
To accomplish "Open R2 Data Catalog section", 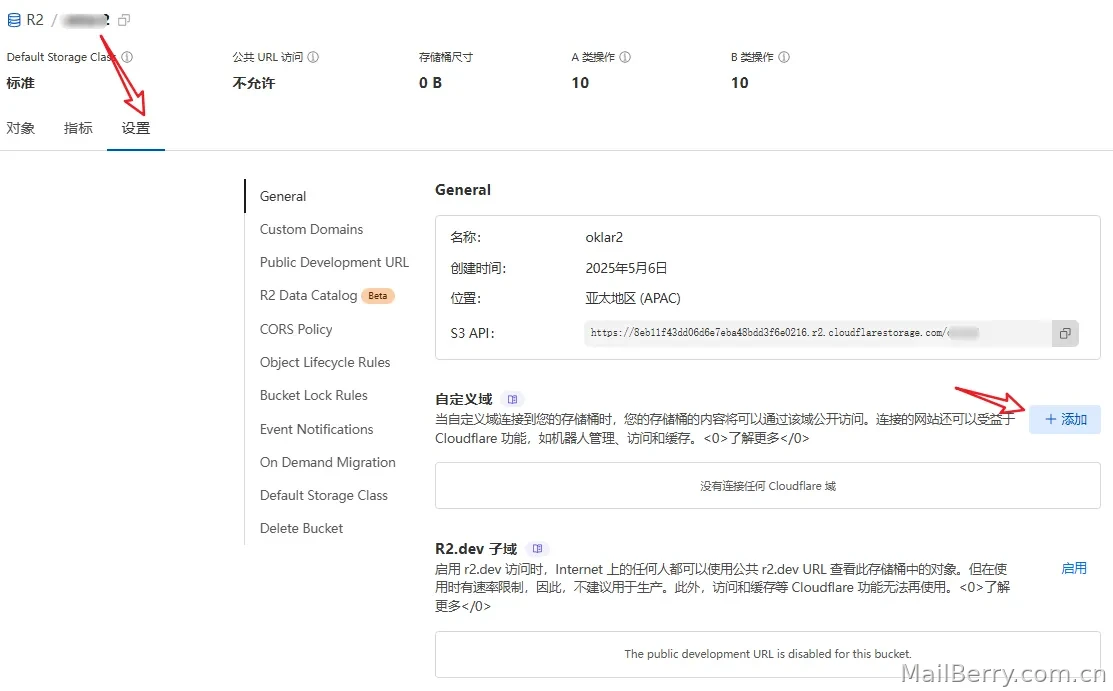I will (x=308, y=295).
